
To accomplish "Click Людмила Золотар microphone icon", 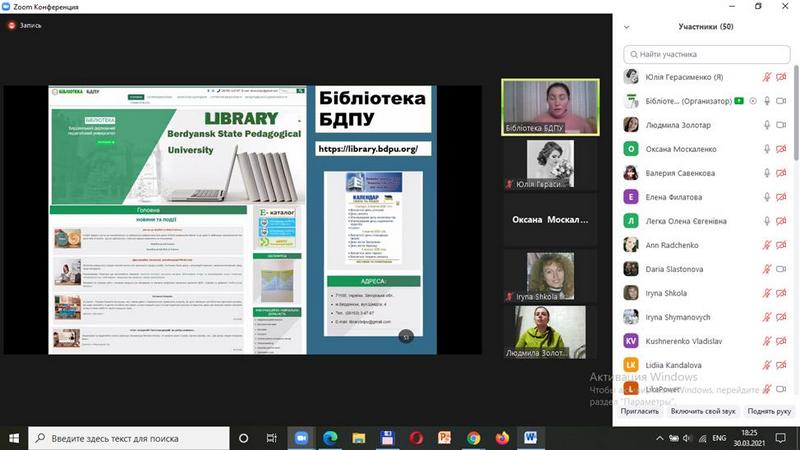I will click(x=766, y=125).
